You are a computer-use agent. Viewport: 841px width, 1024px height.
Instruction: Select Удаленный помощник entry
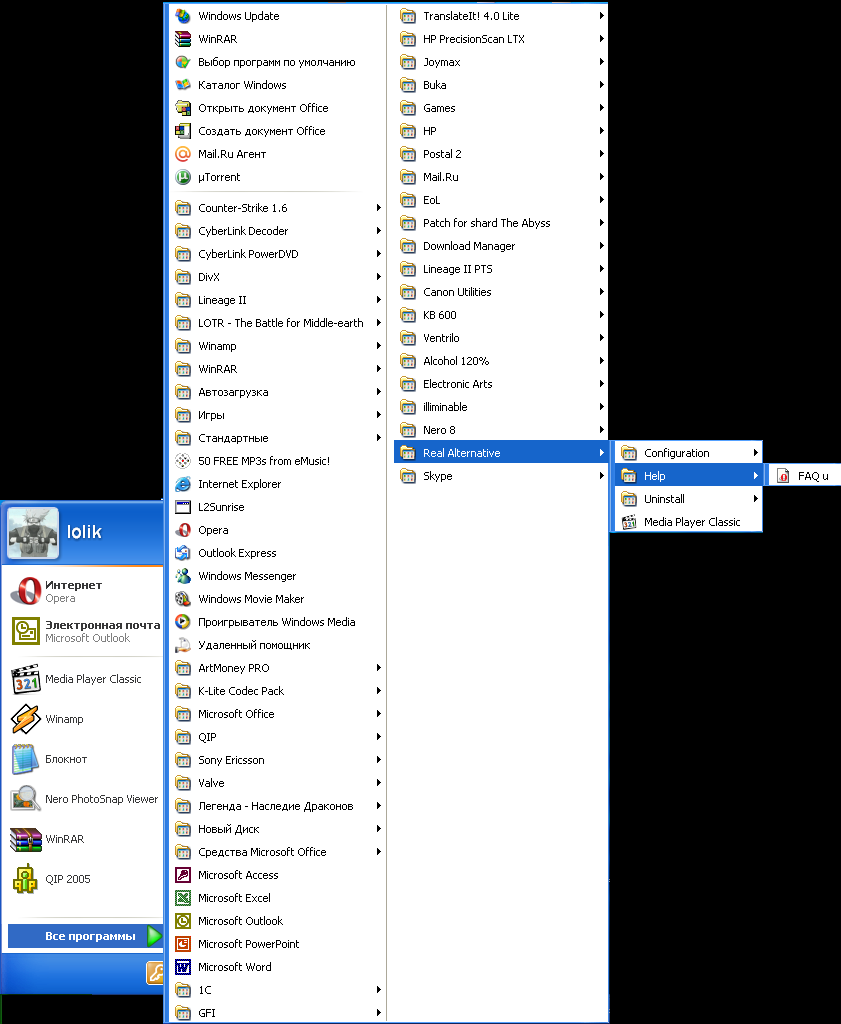pyautogui.click(x=278, y=645)
